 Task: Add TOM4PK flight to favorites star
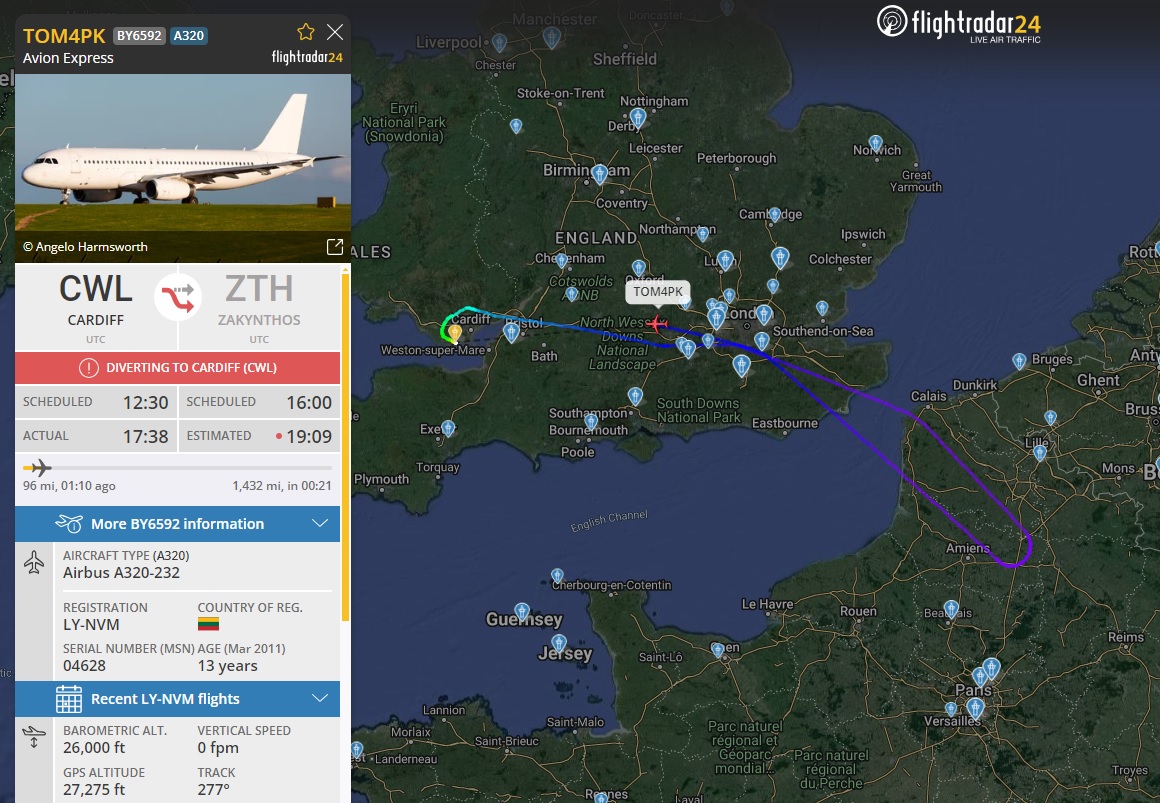(306, 32)
